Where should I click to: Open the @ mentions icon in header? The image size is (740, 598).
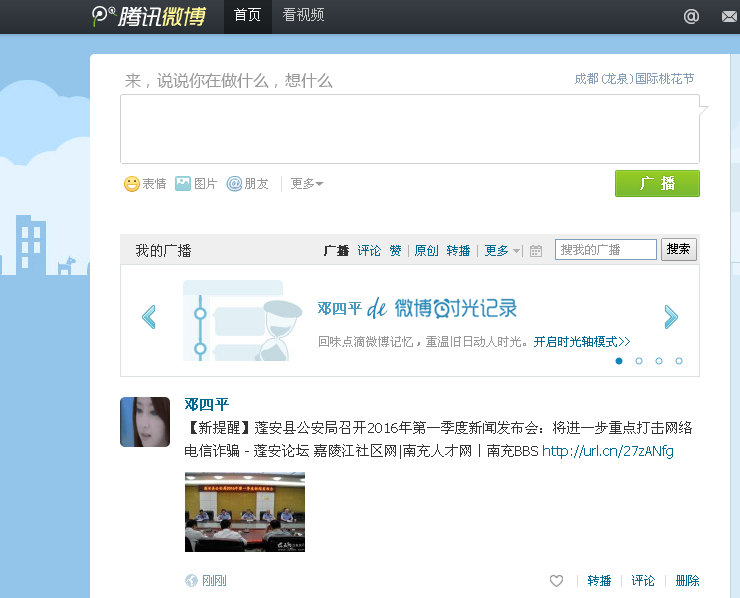691,17
